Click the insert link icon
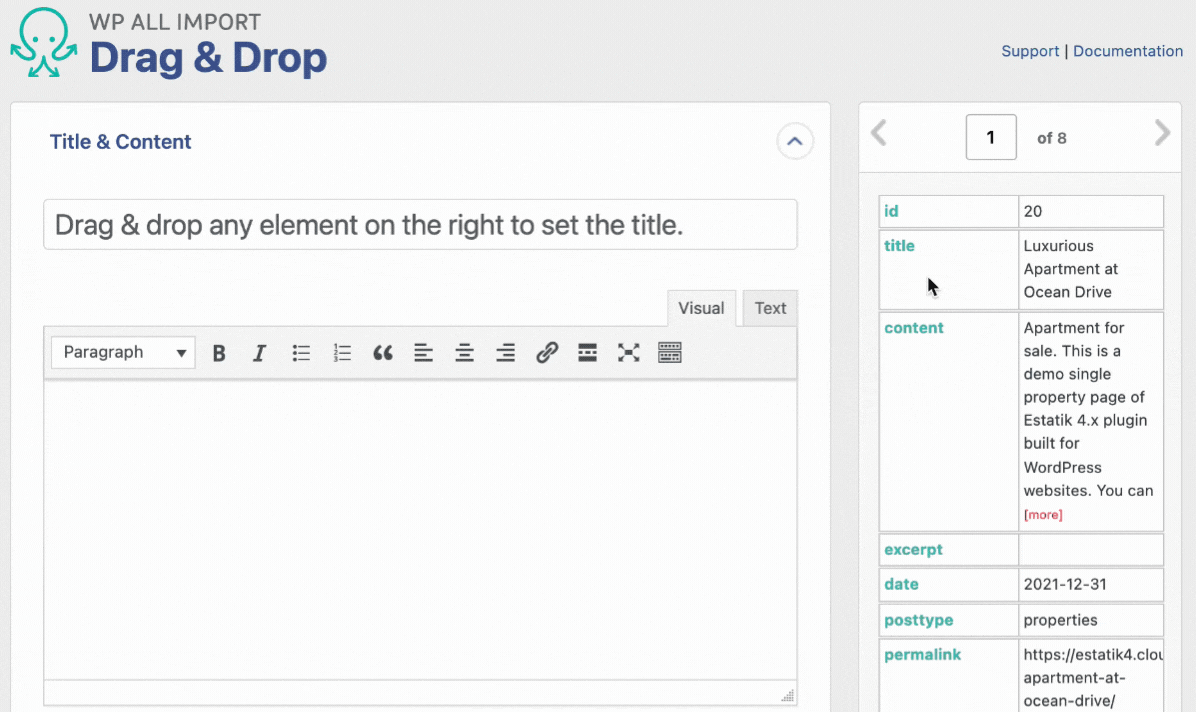 pyautogui.click(x=547, y=353)
